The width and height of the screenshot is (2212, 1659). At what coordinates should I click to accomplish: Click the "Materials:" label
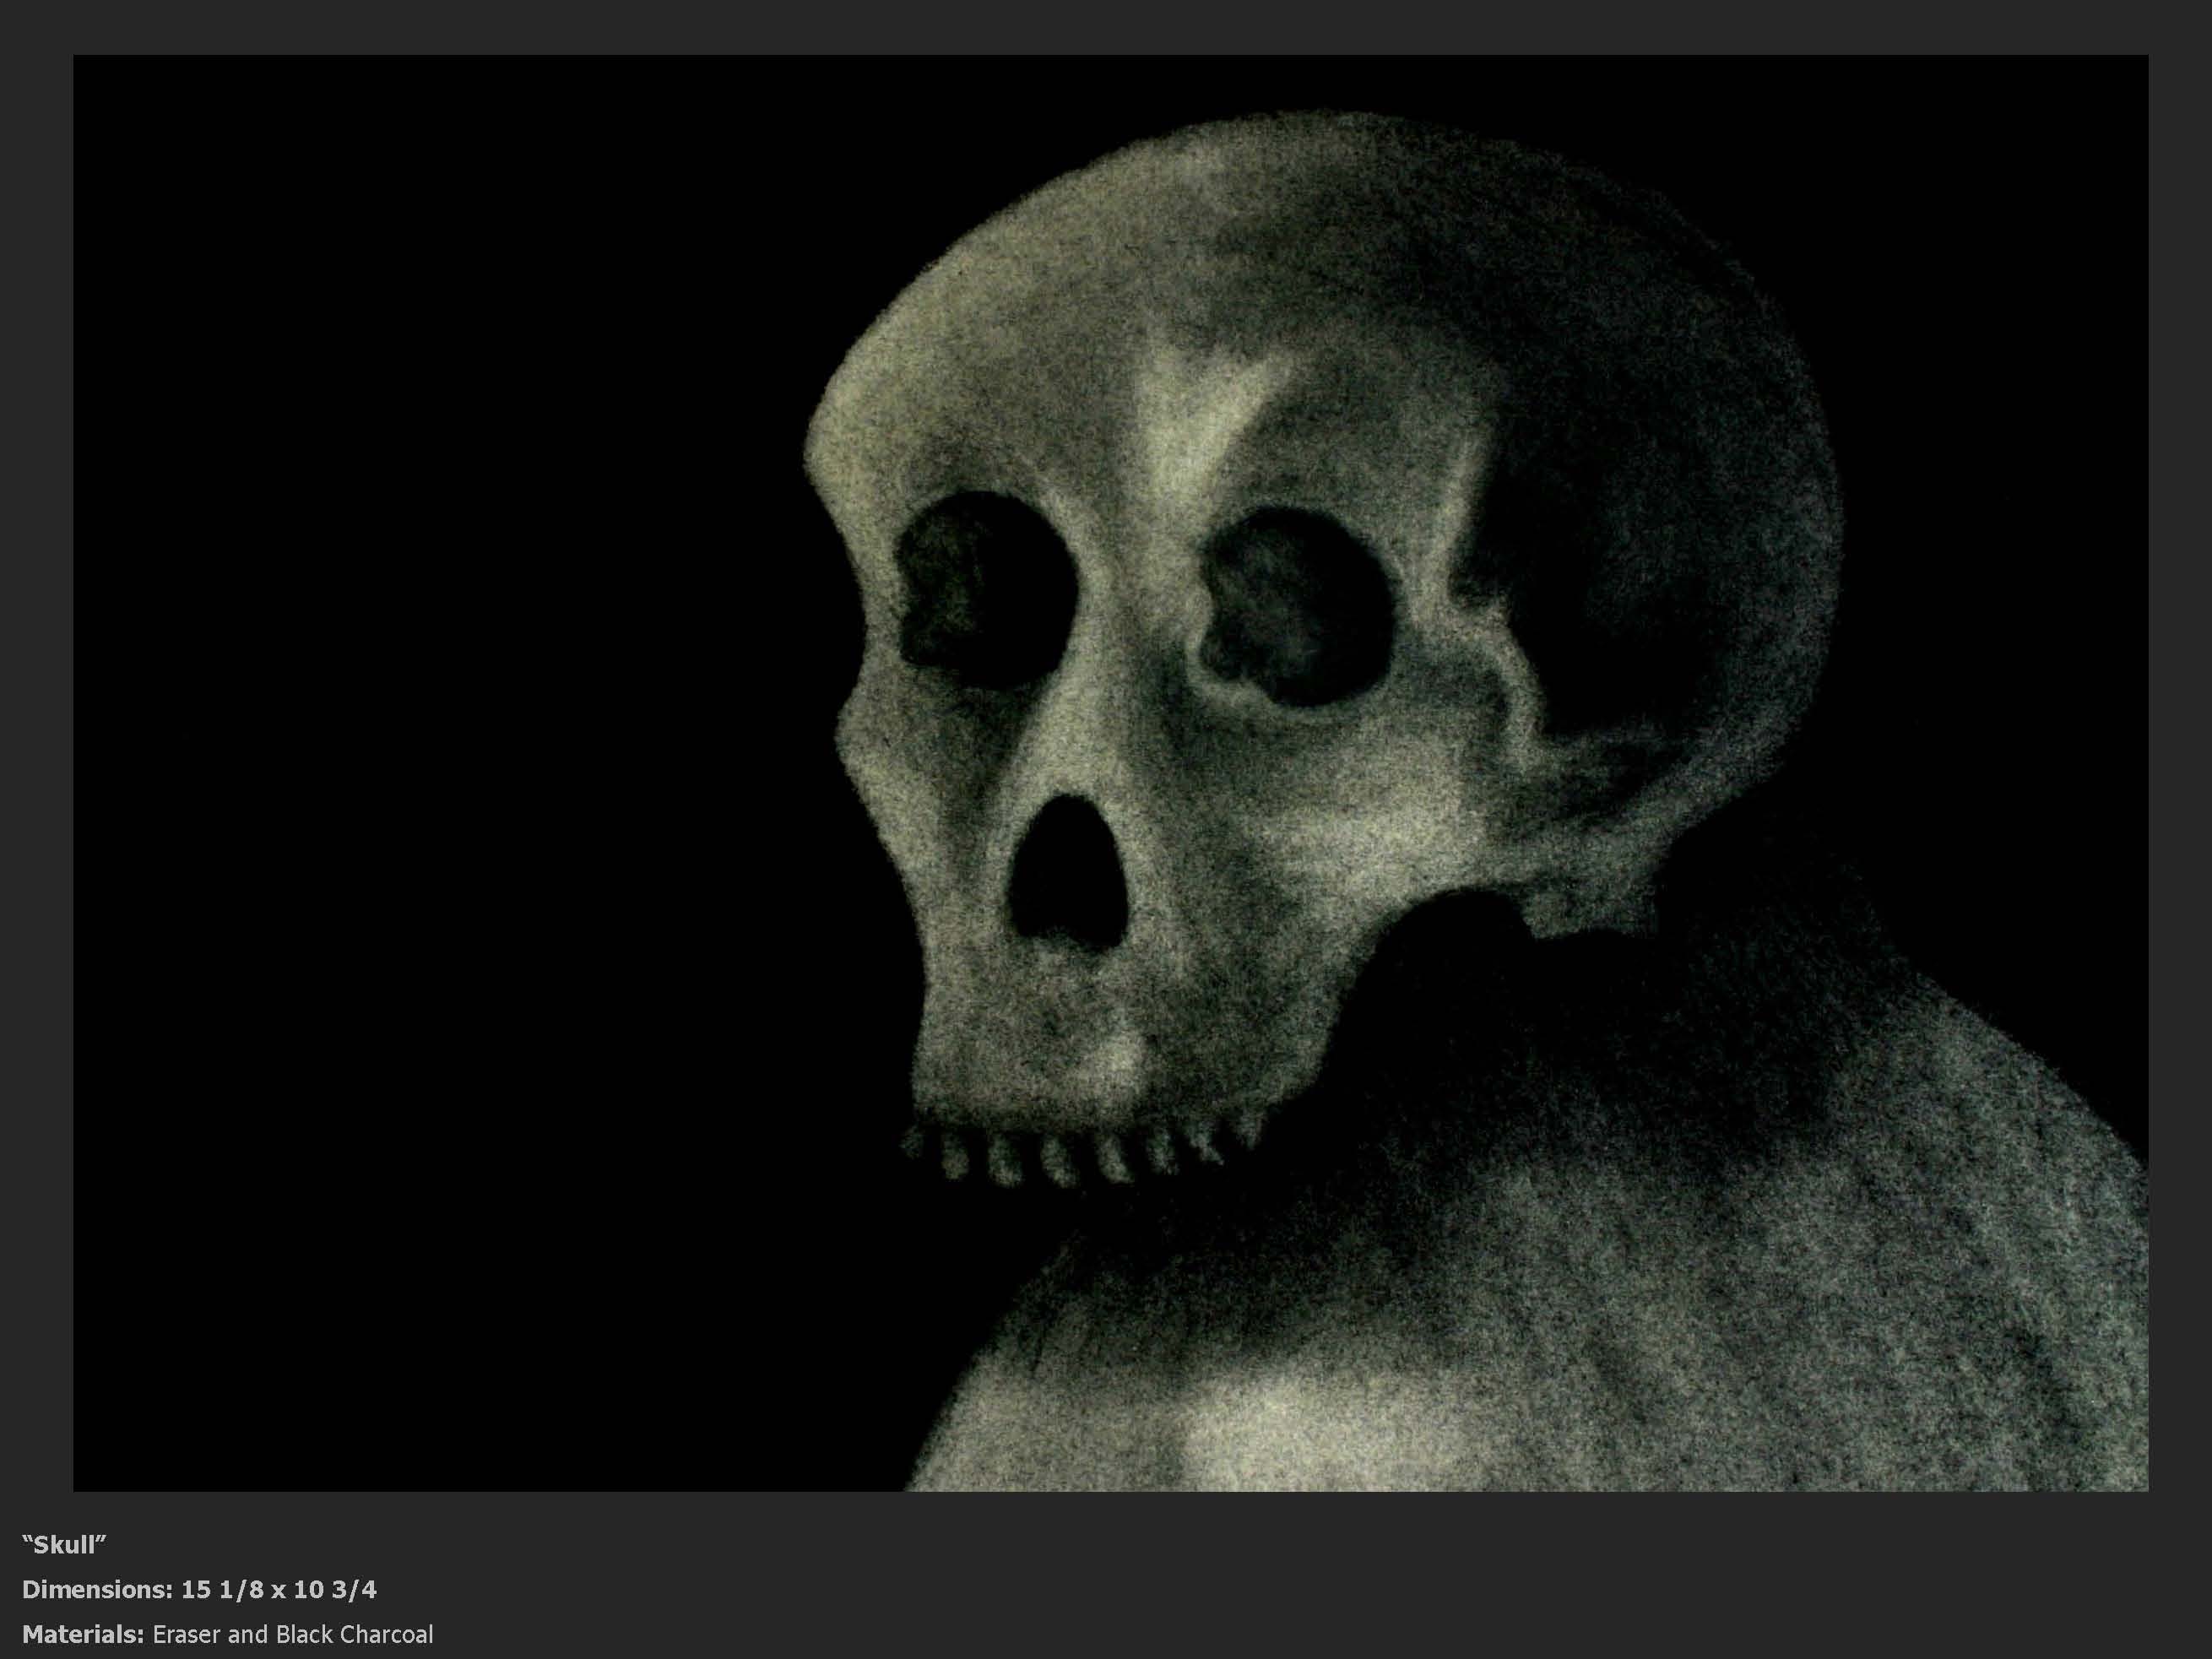pyautogui.click(x=84, y=1635)
